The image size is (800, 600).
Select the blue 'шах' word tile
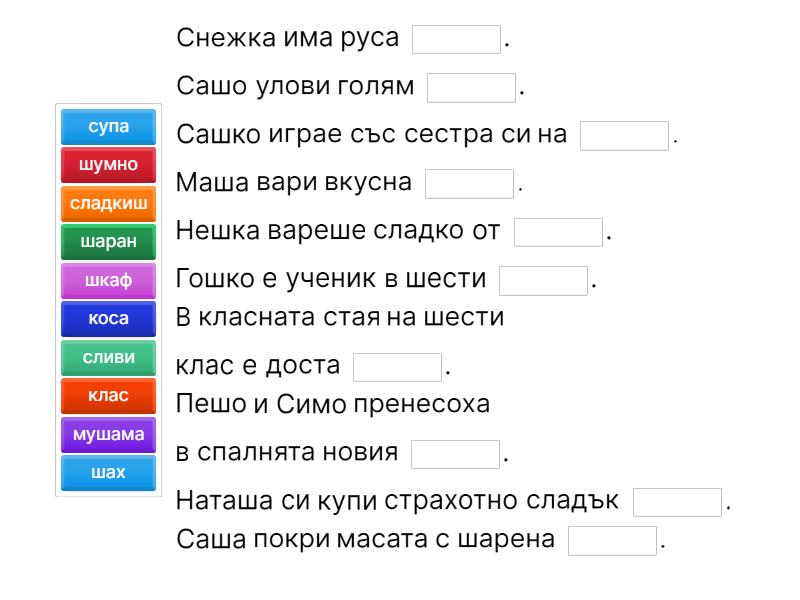(x=108, y=472)
